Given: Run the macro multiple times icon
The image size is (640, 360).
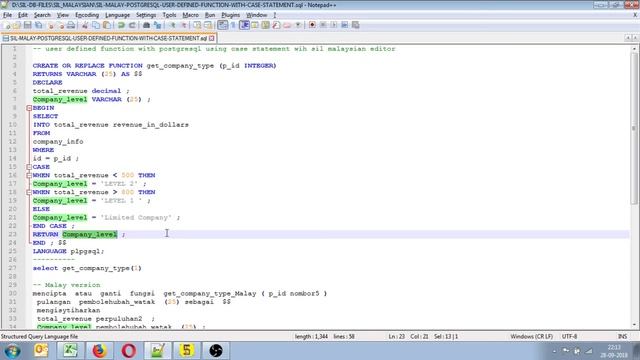Looking at the screenshot, I should 344,25.
